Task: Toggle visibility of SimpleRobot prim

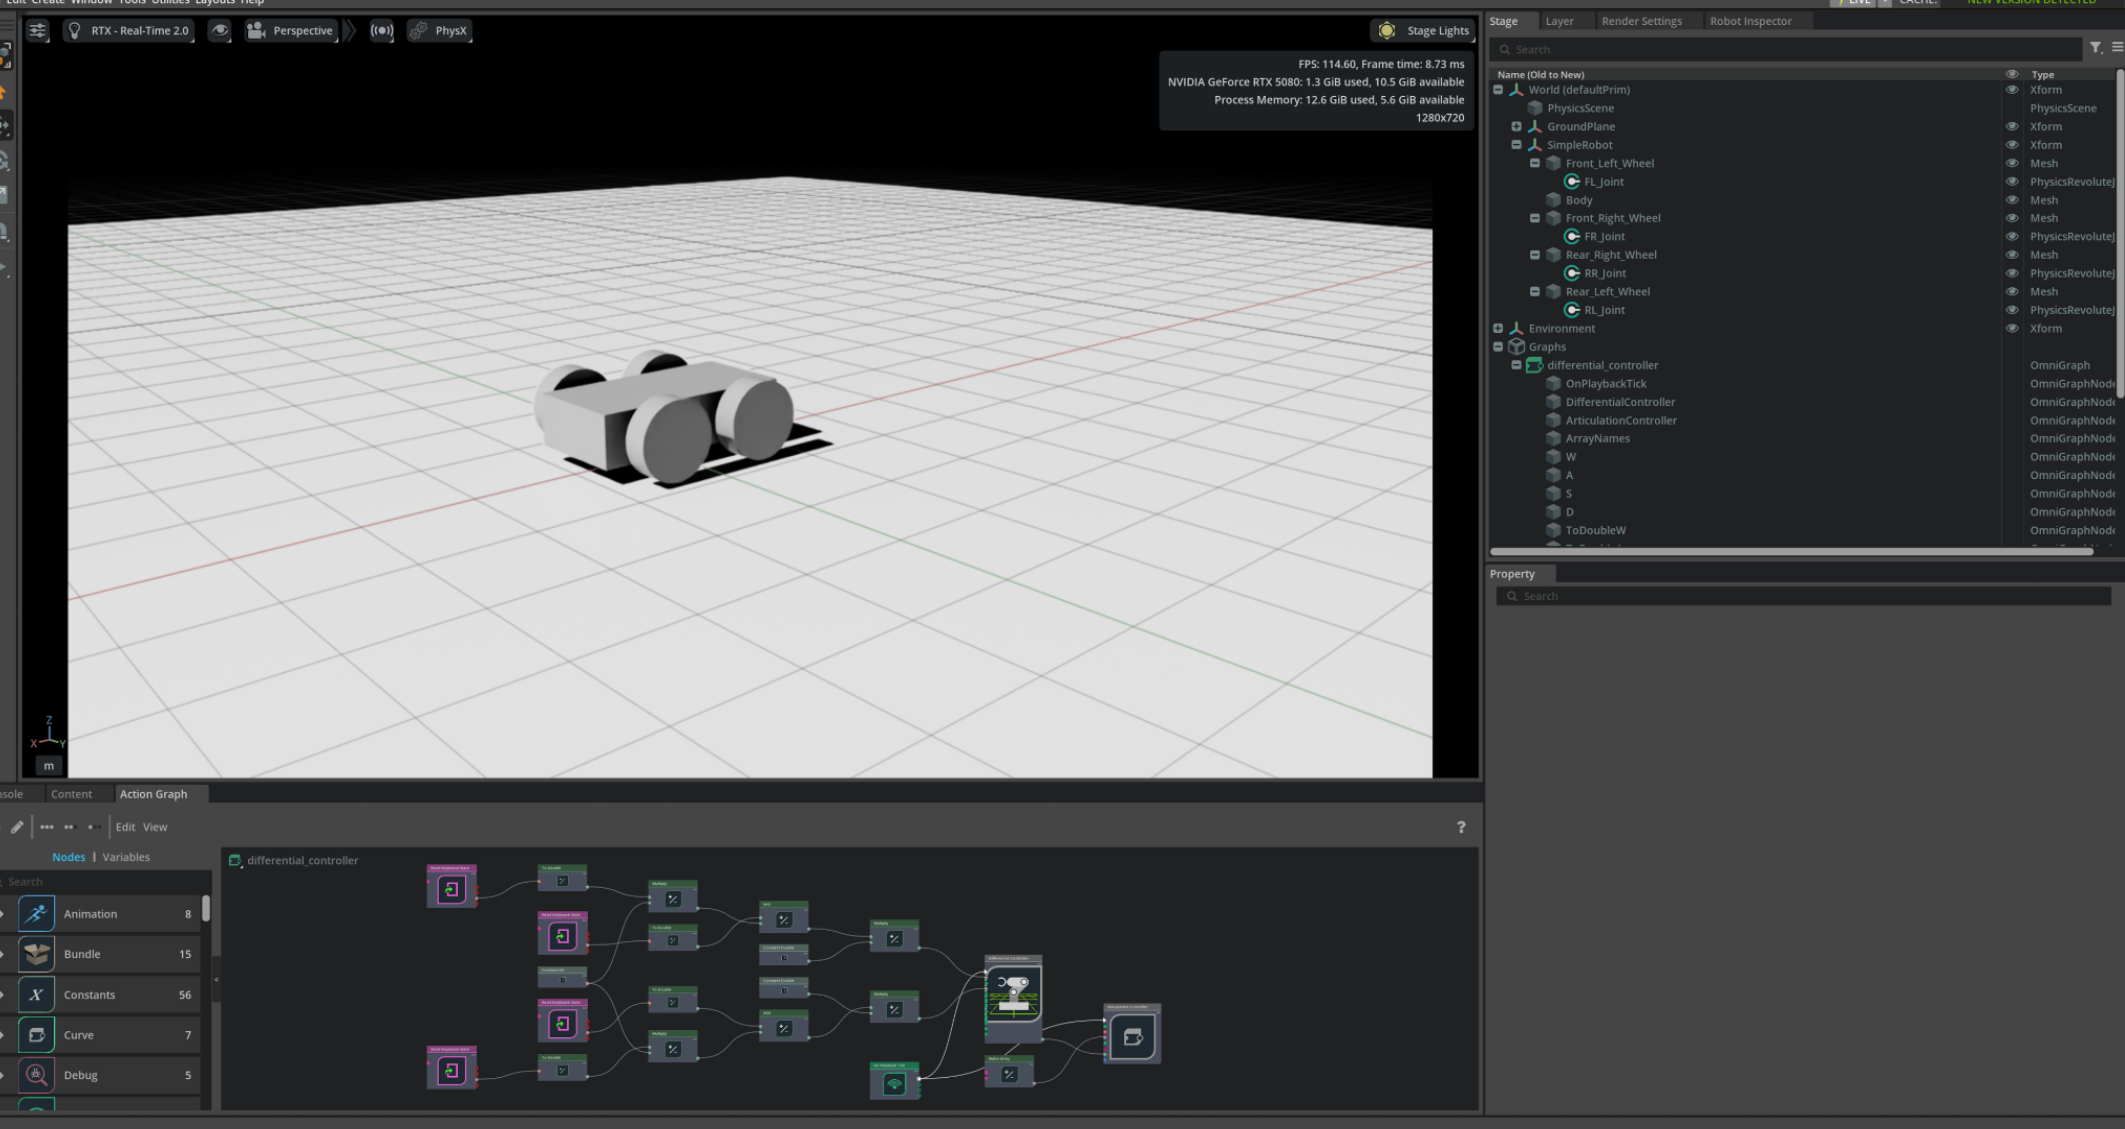Action: (x=2012, y=145)
